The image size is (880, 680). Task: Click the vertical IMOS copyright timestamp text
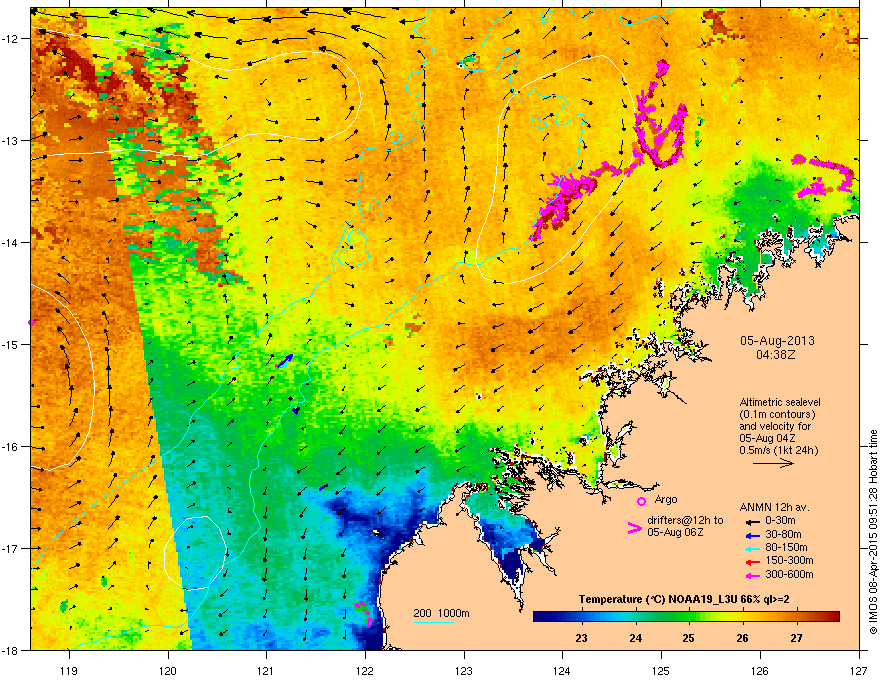point(873,531)
